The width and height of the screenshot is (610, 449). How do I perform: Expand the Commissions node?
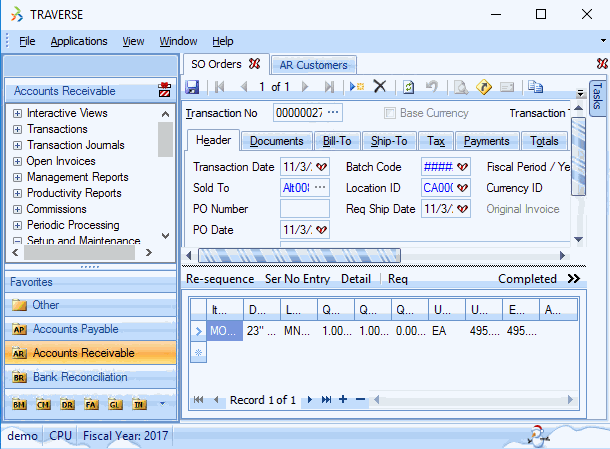17,209
